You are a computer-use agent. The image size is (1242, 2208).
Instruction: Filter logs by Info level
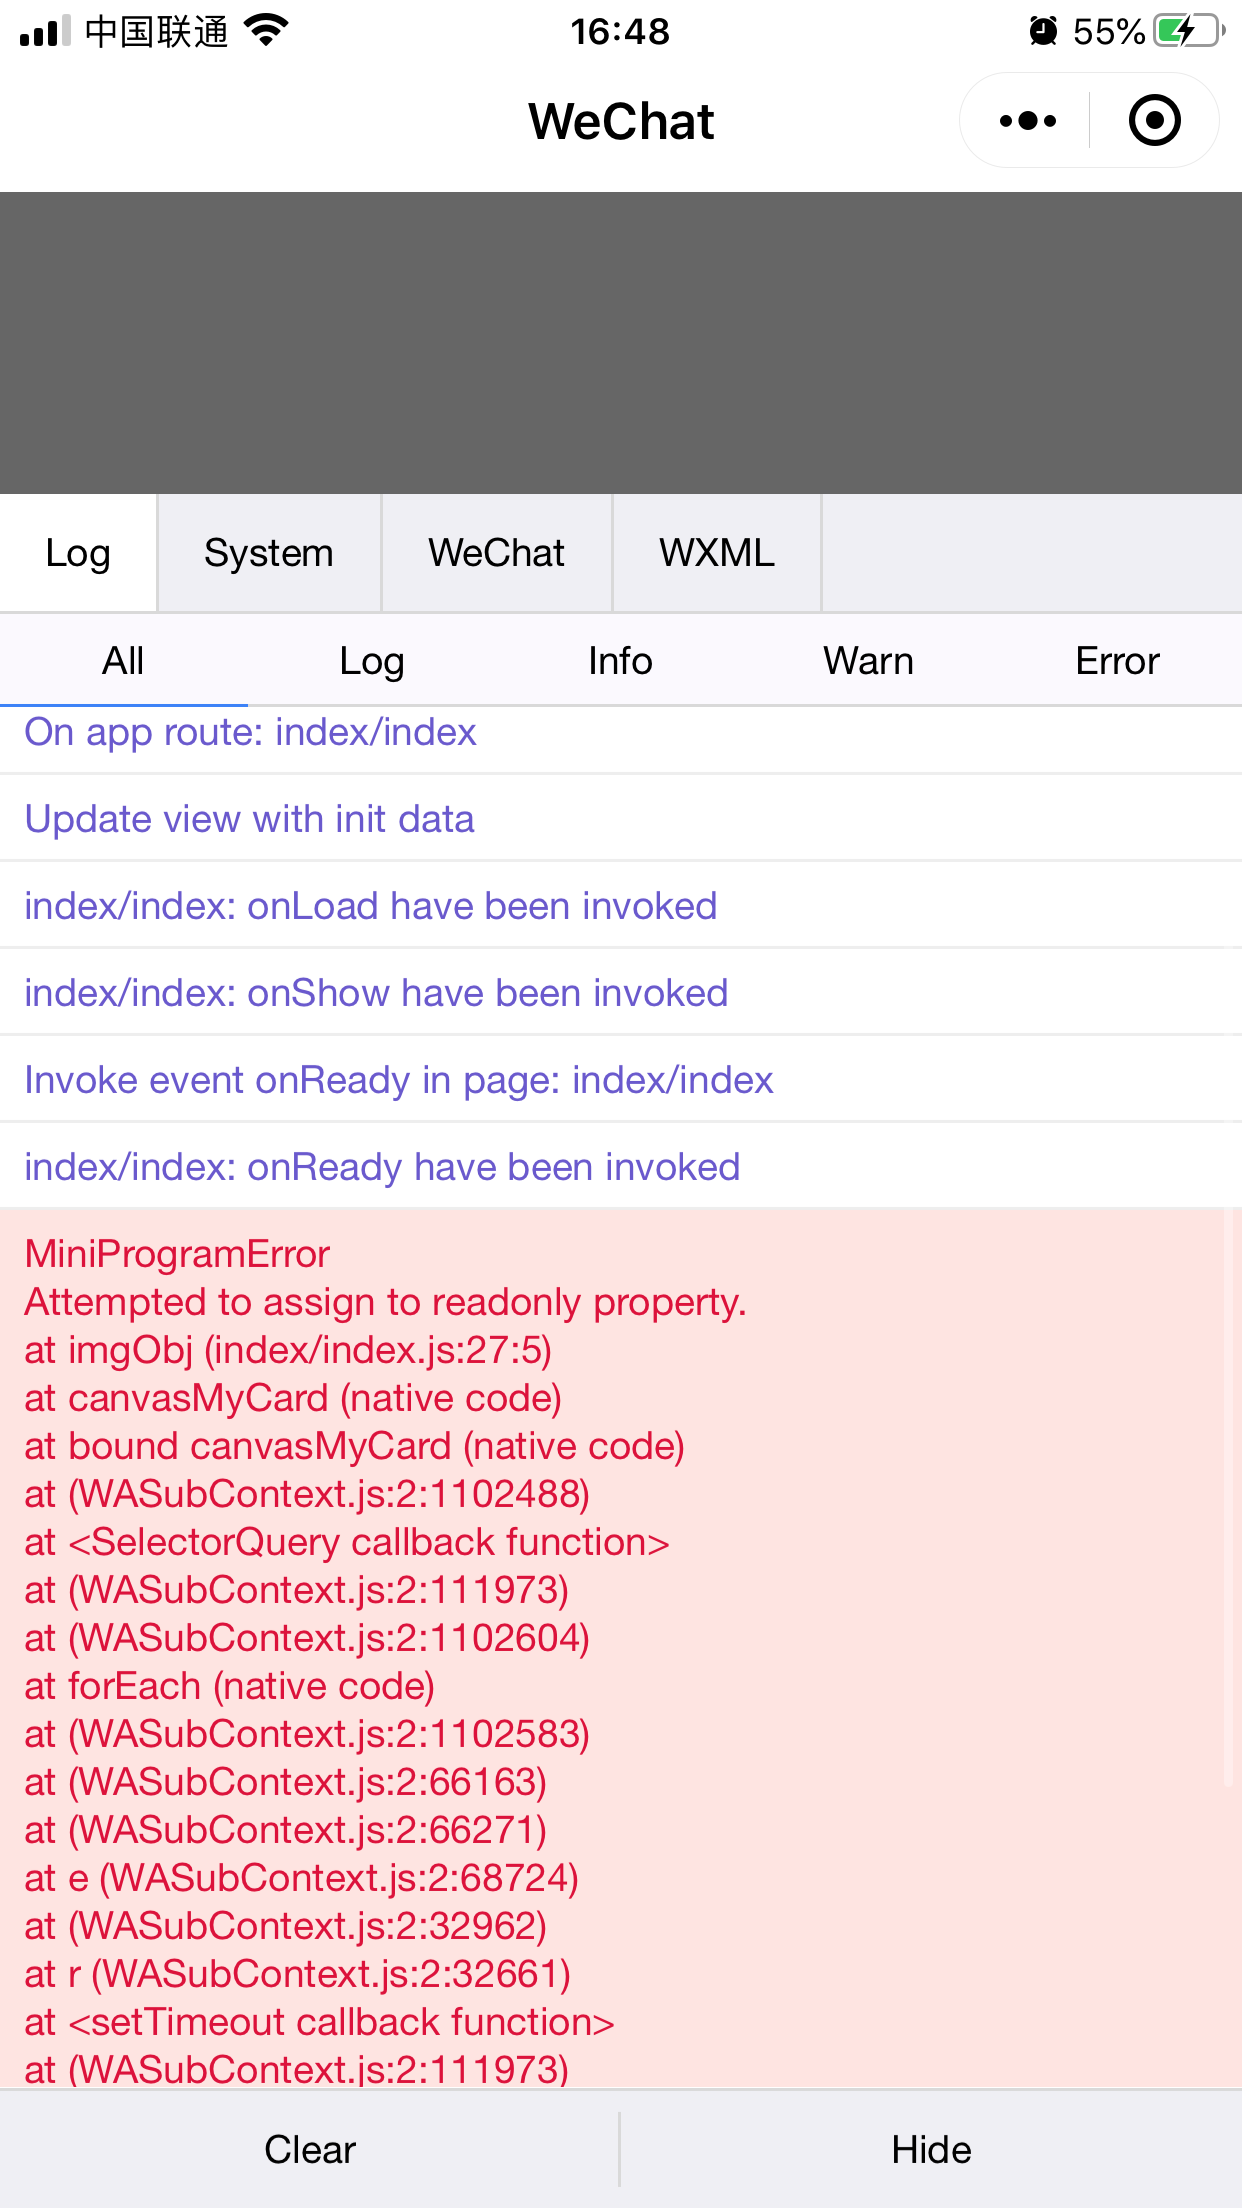620,661
